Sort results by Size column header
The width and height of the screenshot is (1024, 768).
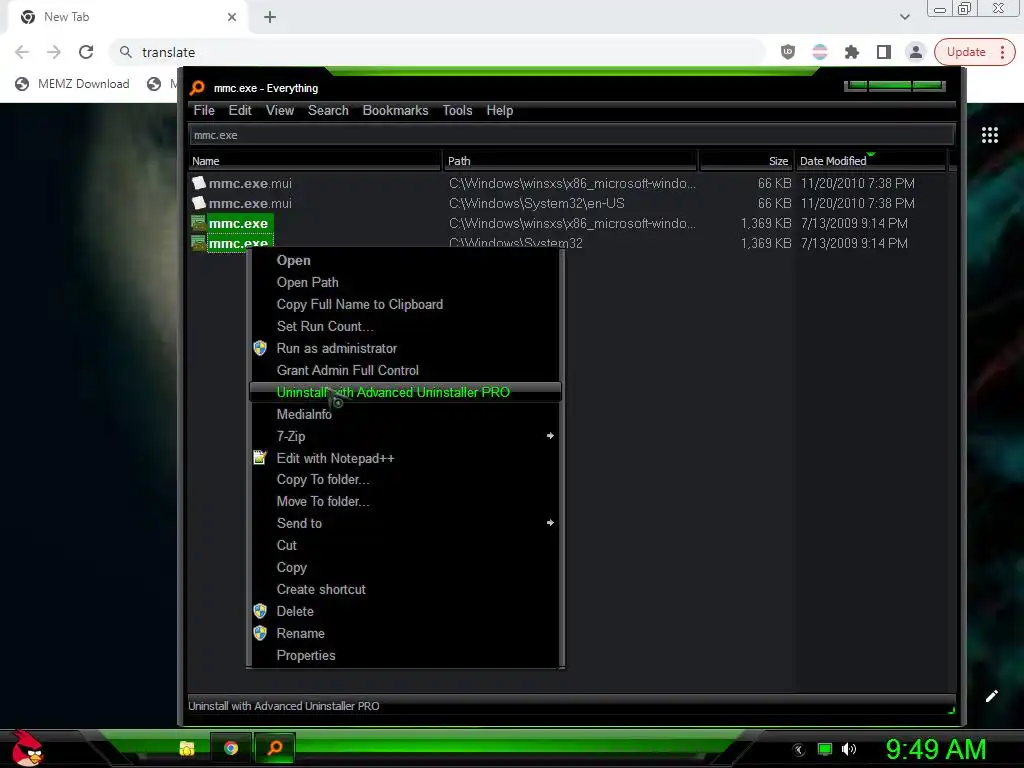coord(746,161)
